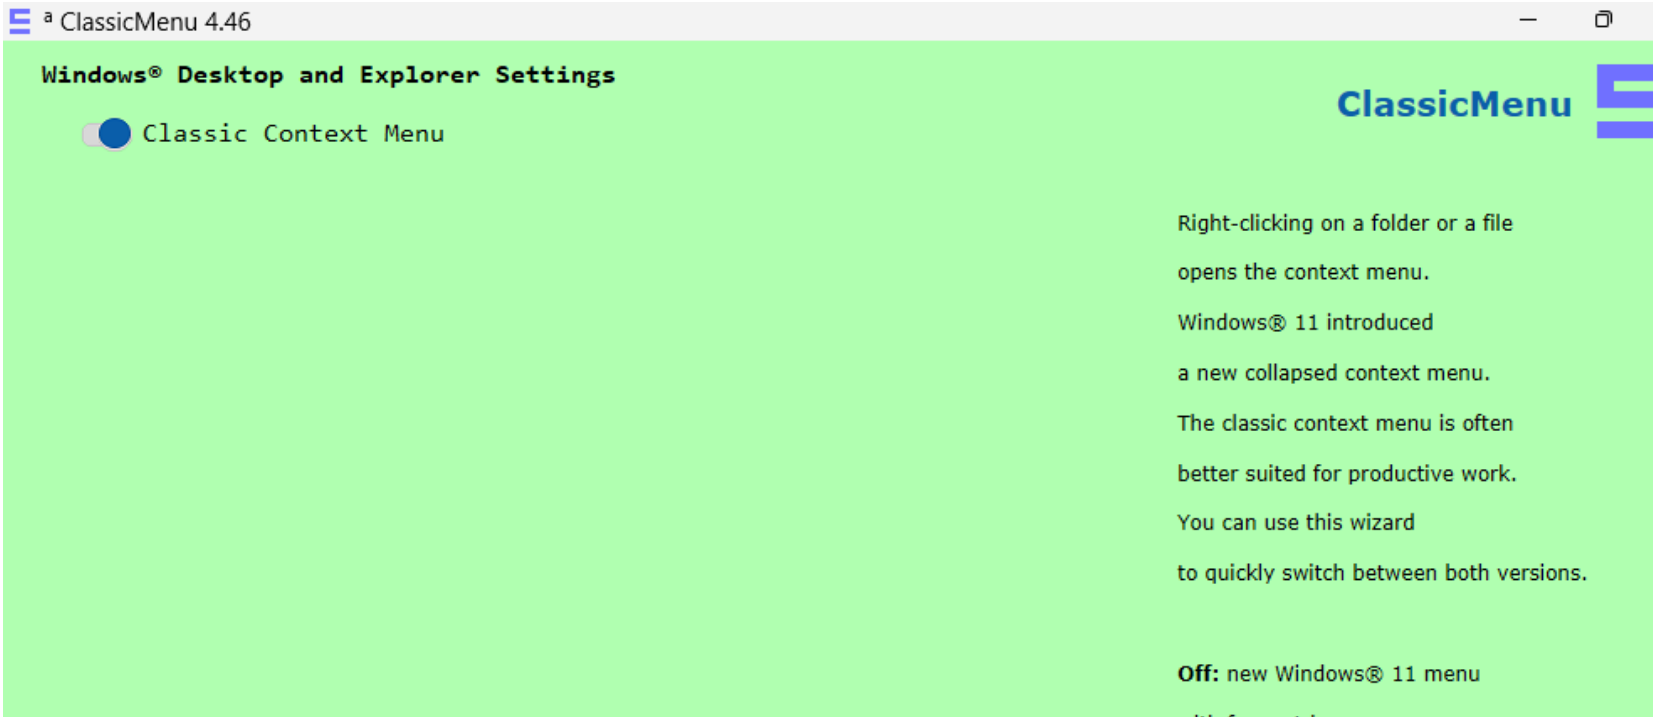Click the restore window control

[x=1605, y=20]
